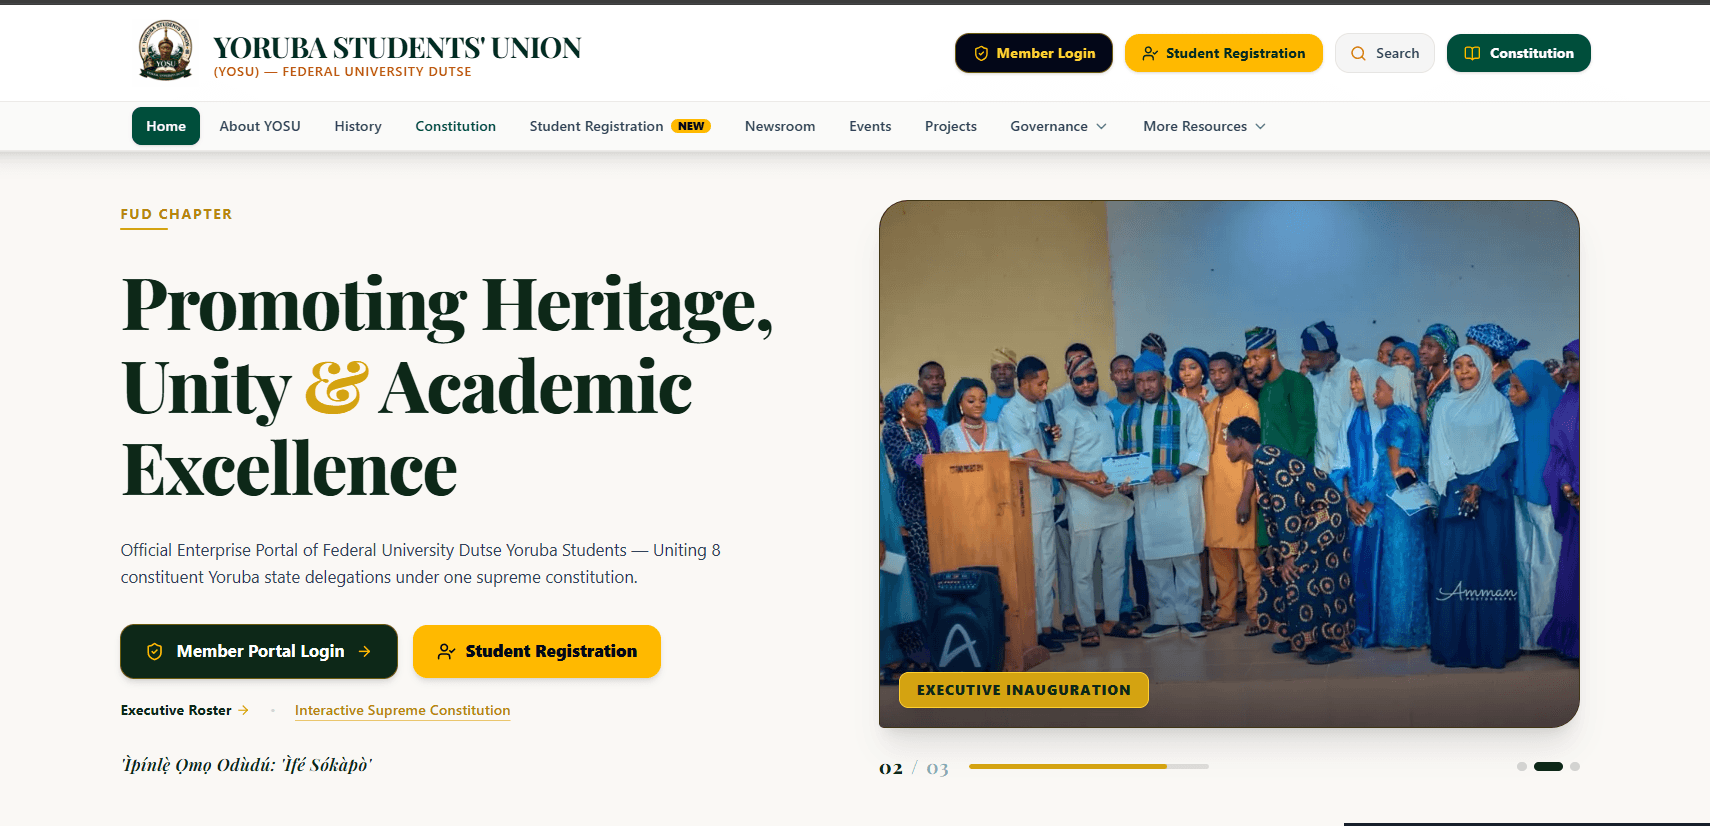Open the About YOSU page
The height and width of the screenshot is (826, 1710).
(260, 126)
